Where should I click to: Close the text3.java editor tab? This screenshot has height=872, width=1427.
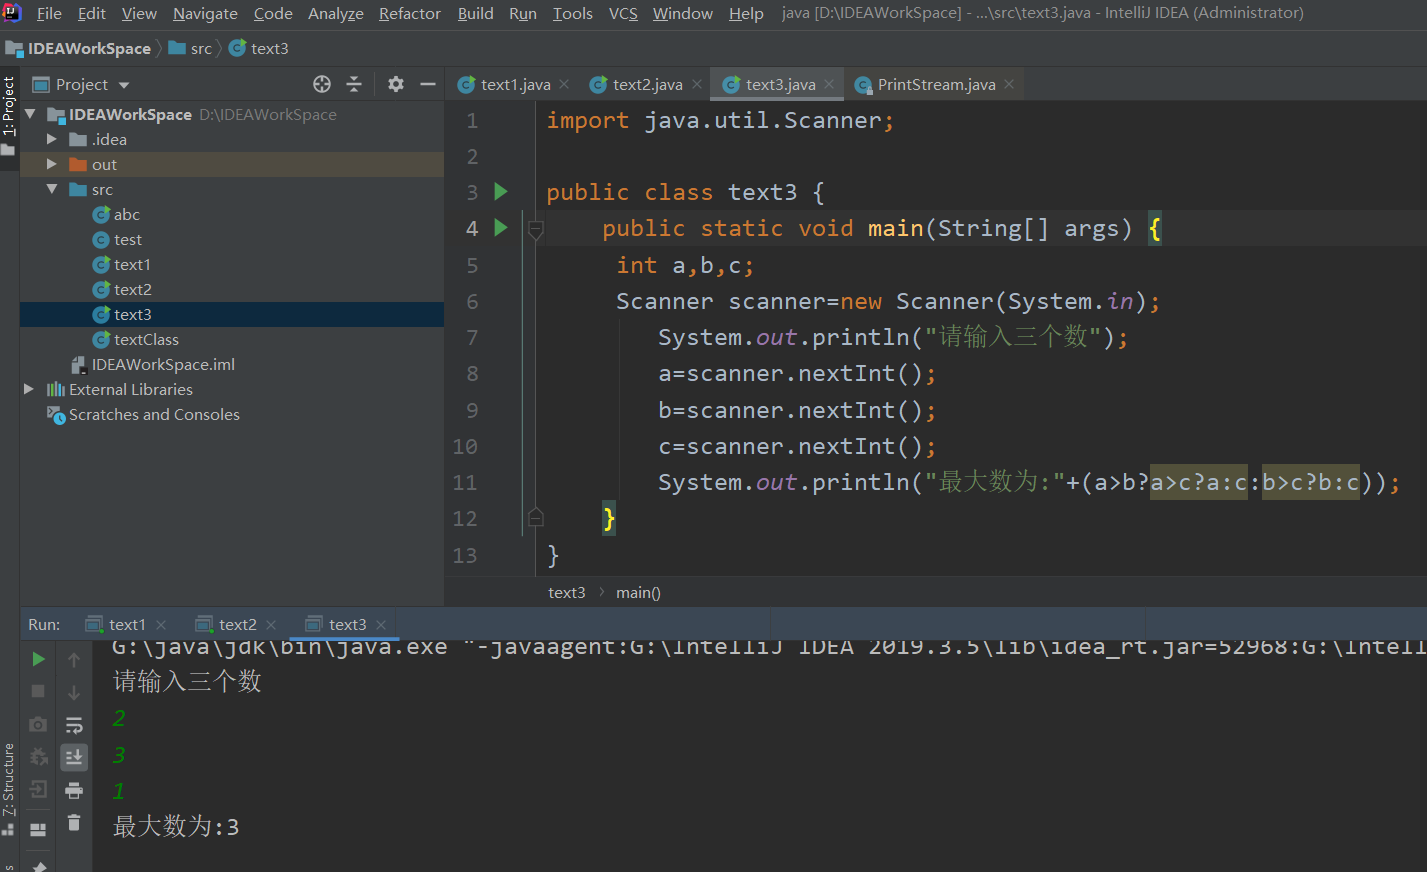click(x=829, y=84)
